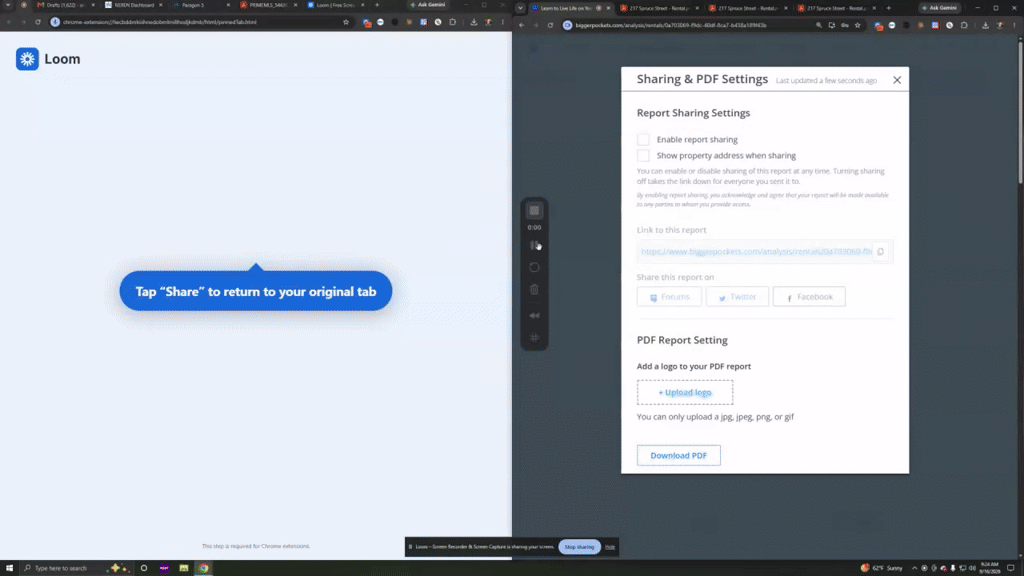Open Chrome from the Windows taskbar

(x=204, y=568)
